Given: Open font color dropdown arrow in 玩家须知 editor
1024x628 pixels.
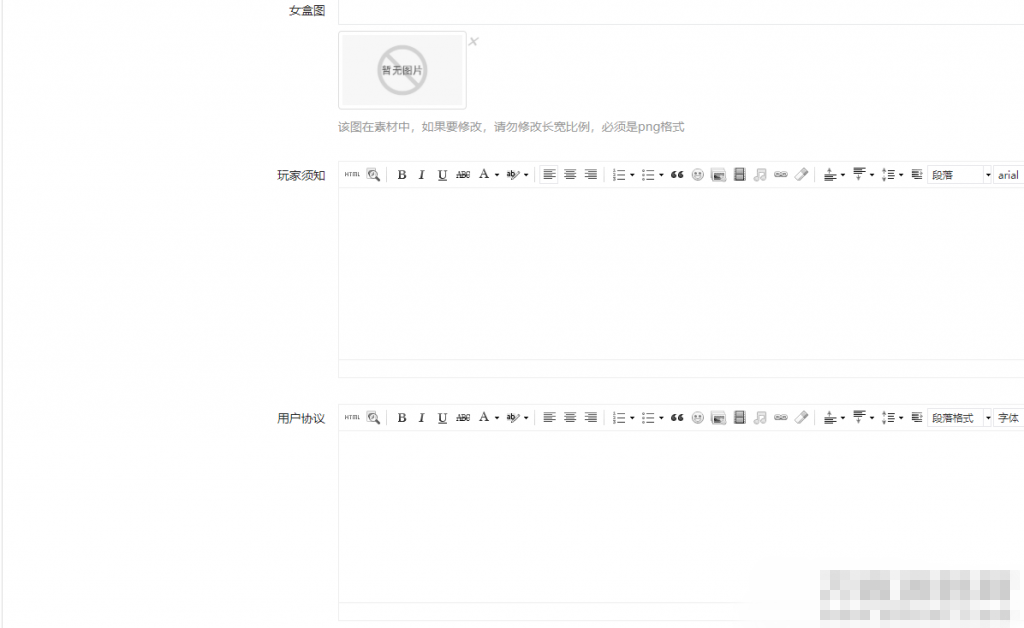Looking at the screenshot, I should 497,175.
